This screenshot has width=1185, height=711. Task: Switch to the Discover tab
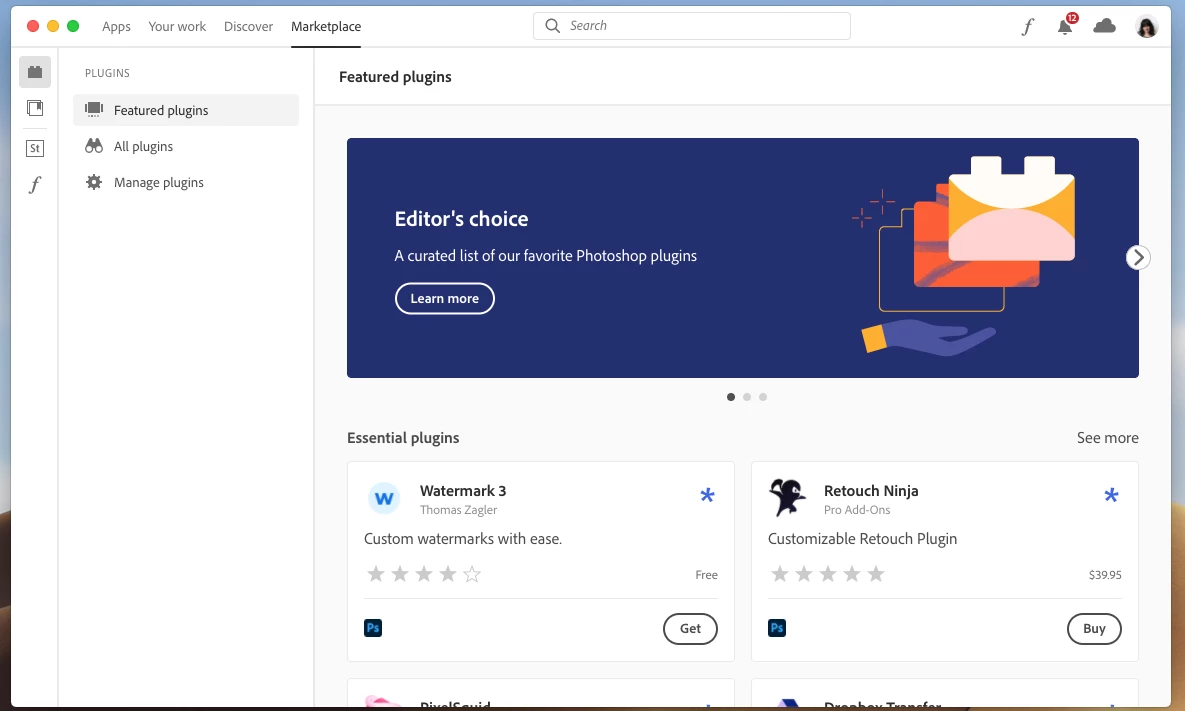(248, 26)
